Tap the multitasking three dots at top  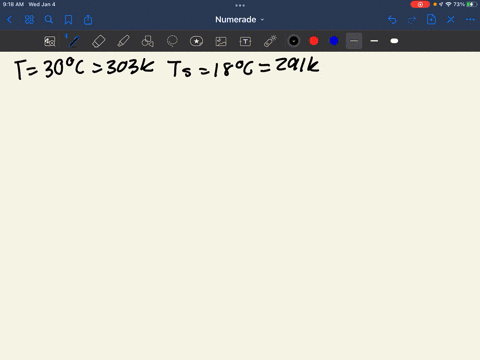point(240,5)
